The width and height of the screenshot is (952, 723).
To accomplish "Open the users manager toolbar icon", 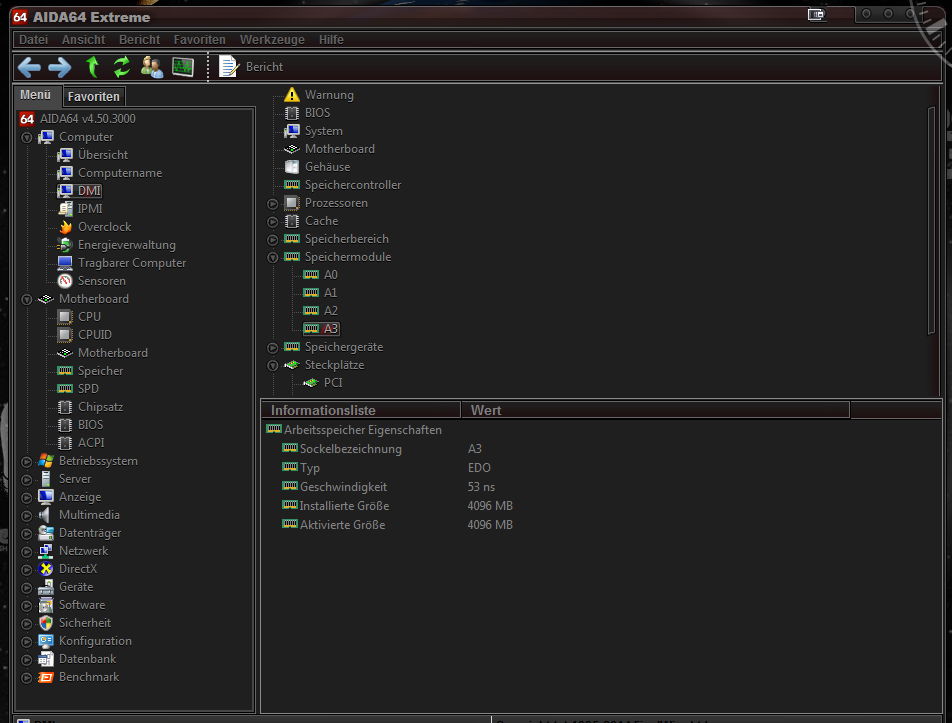I will (152, 67).
